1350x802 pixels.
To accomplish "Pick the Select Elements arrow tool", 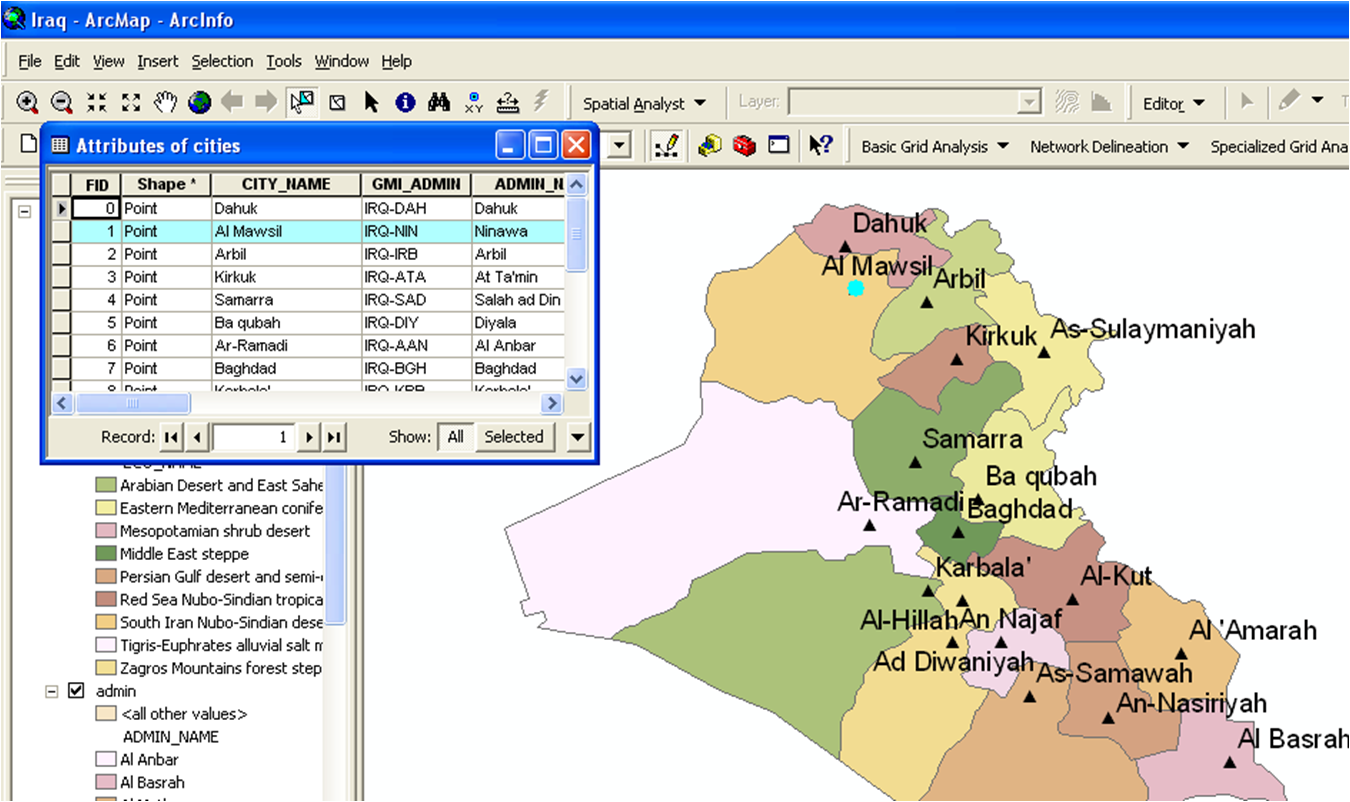I will pos(371,102).
